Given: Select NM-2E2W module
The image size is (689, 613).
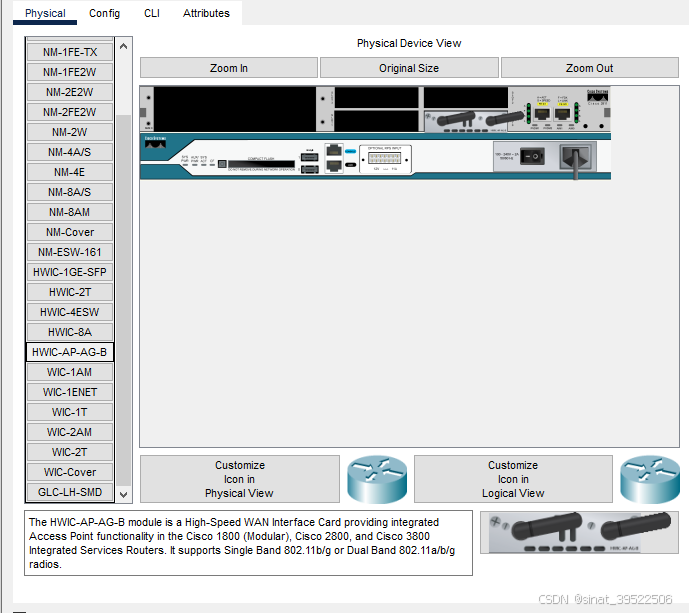Looking at the screenshot, I should click(70, 92).
